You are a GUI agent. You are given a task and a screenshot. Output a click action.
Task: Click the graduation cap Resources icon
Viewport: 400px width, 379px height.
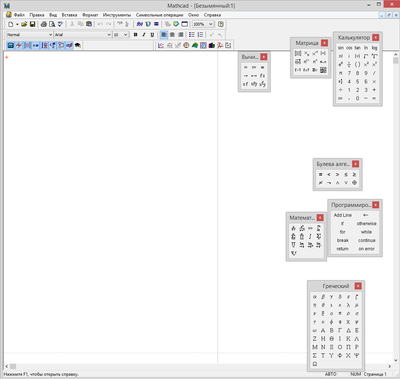[78, 45]
